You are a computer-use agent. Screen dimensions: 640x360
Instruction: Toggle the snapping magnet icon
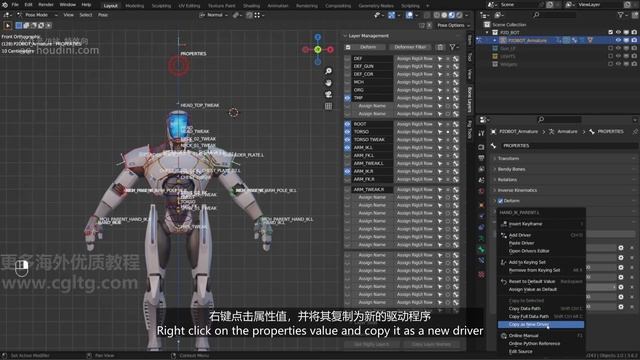point(249,15)
